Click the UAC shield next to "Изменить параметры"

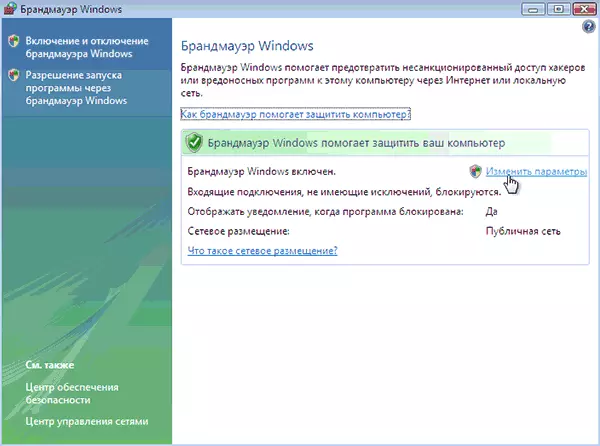475,171
